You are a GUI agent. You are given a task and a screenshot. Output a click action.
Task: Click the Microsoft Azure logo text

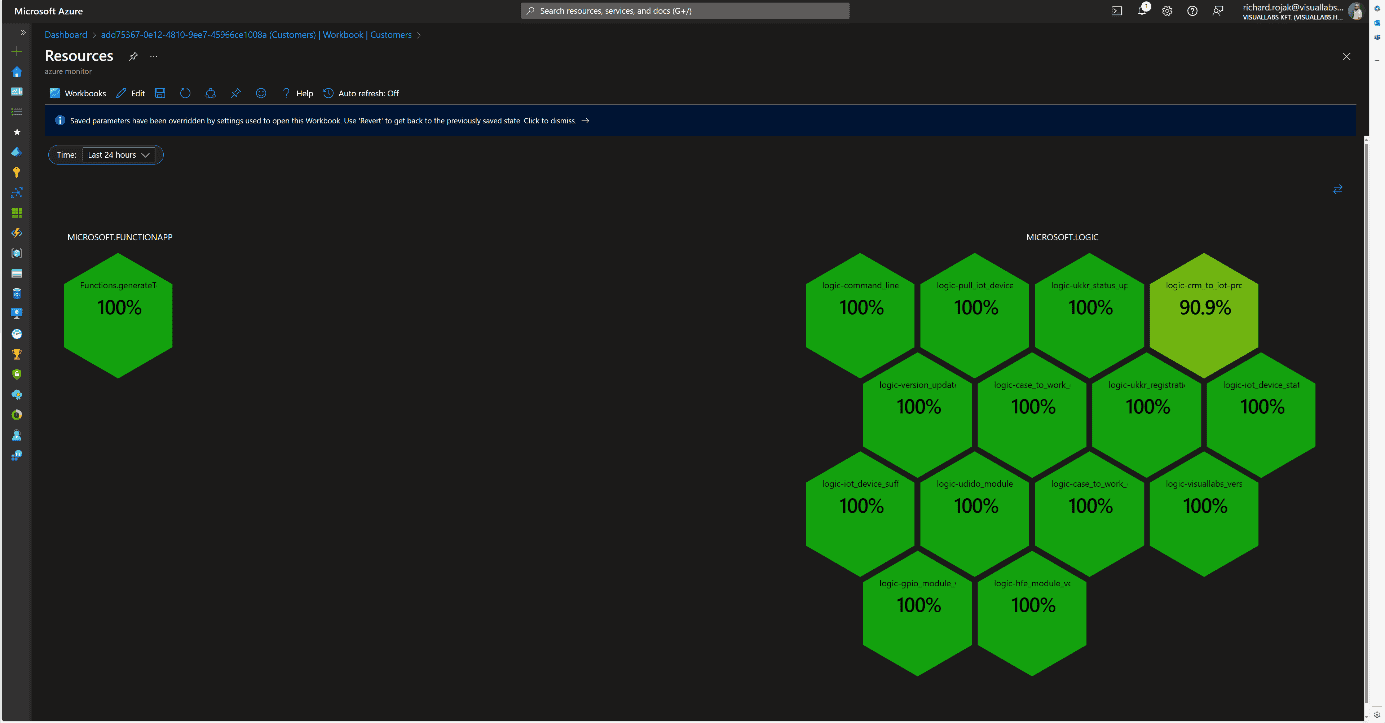click(x=48, y=11)
